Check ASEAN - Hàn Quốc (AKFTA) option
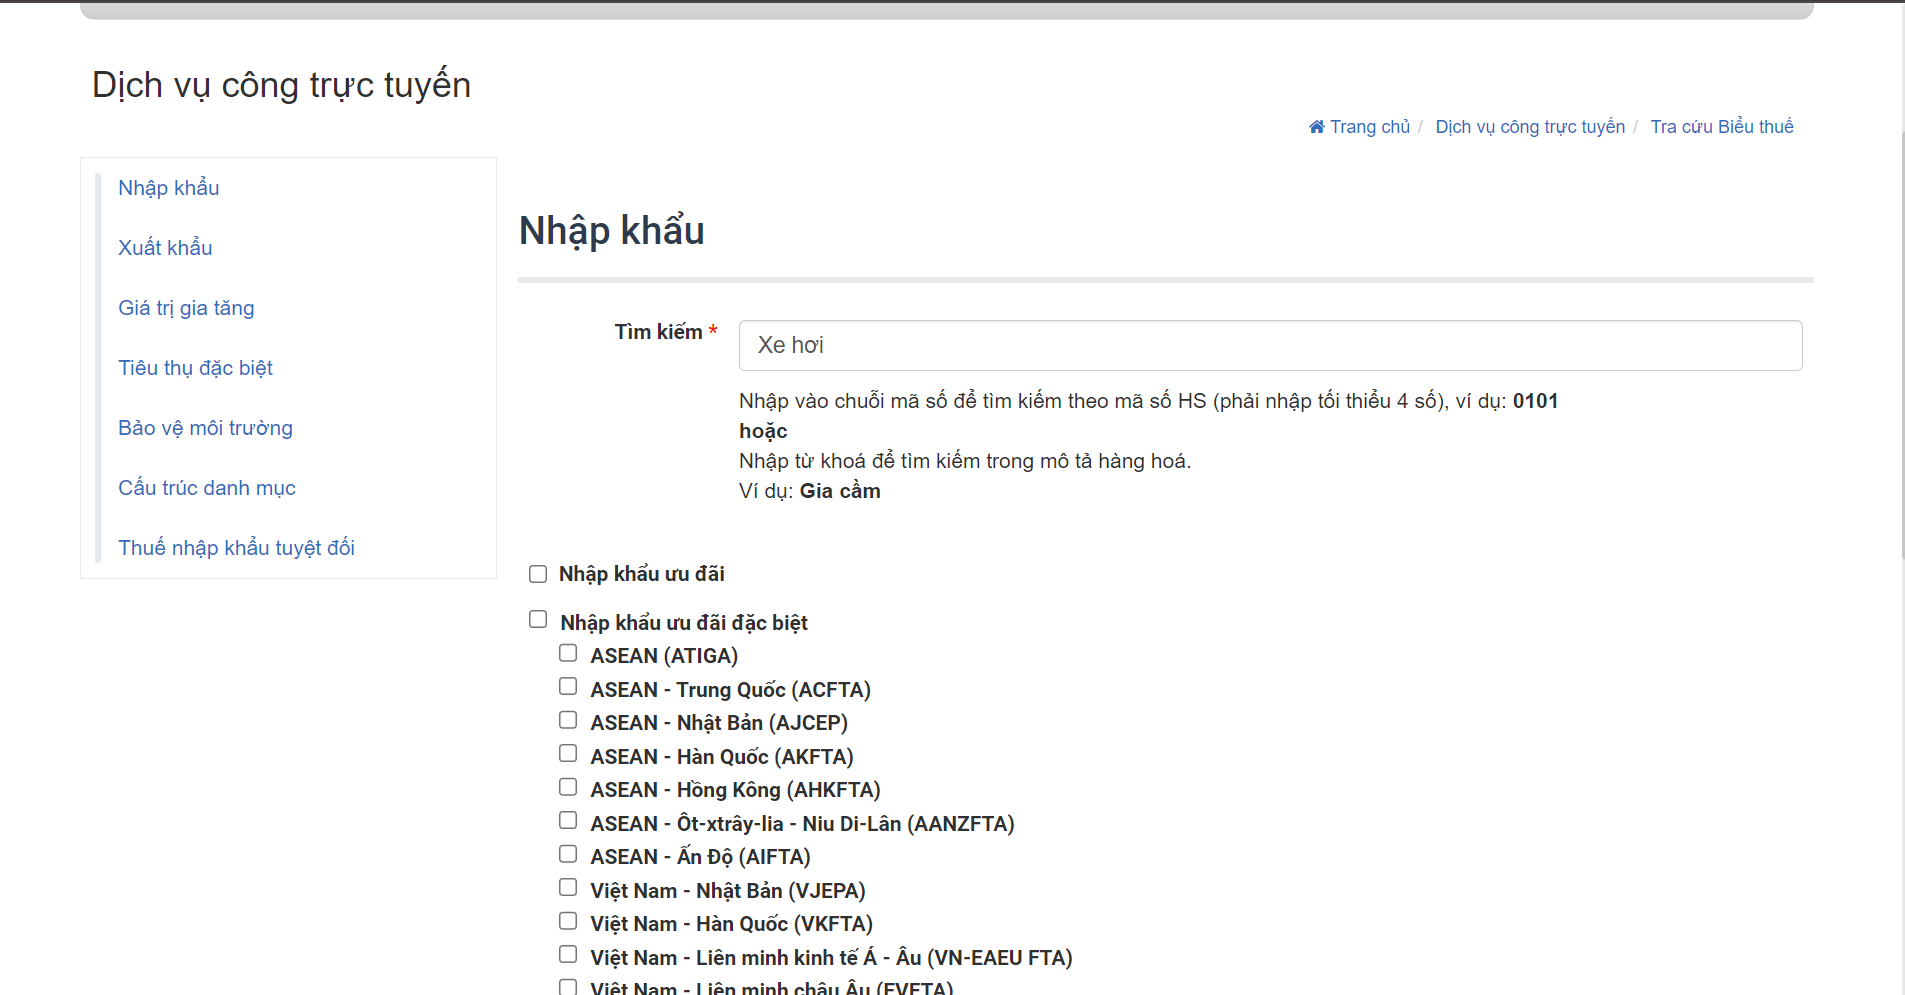This screenshot has height=995, width=1905. pos(568,753)
